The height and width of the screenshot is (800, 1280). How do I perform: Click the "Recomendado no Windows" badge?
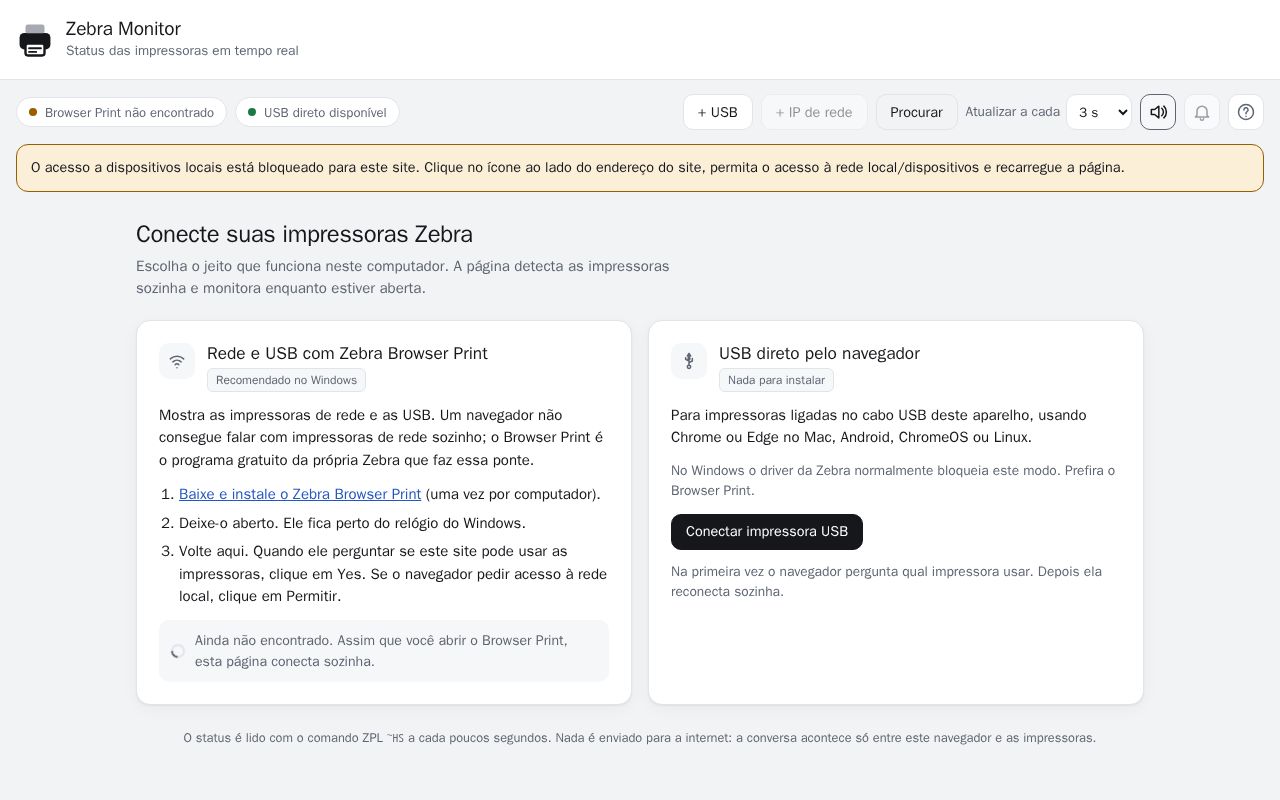tap(286, 380)
